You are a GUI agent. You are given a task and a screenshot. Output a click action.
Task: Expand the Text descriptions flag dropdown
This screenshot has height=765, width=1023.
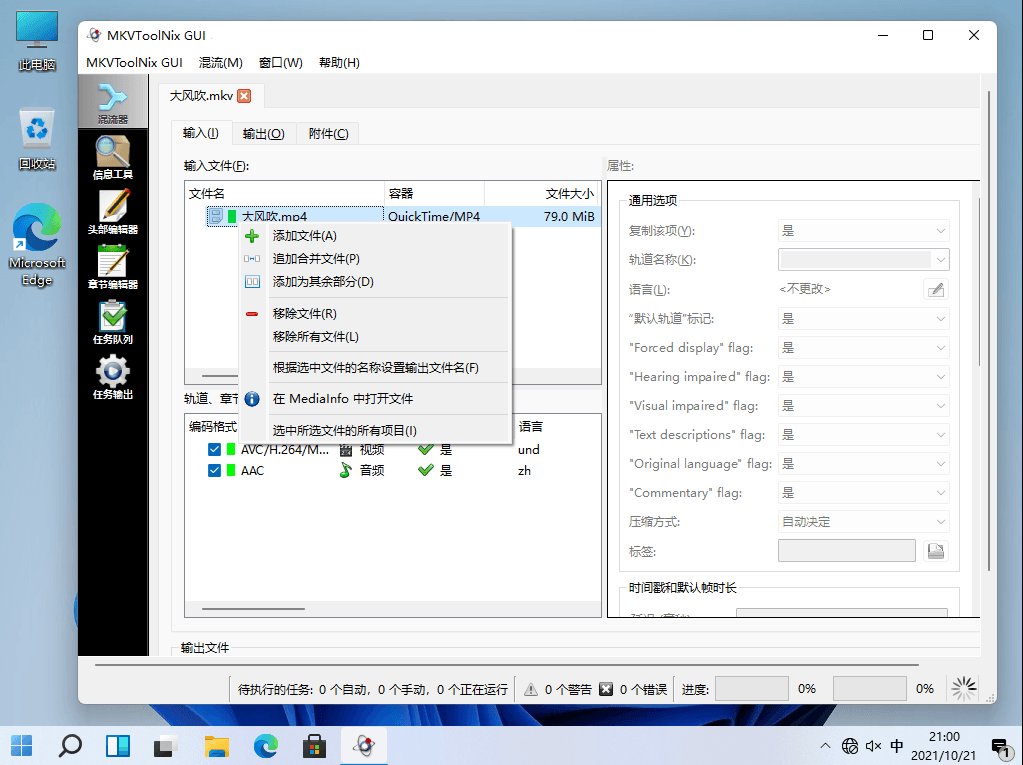(x=863, y=435)
